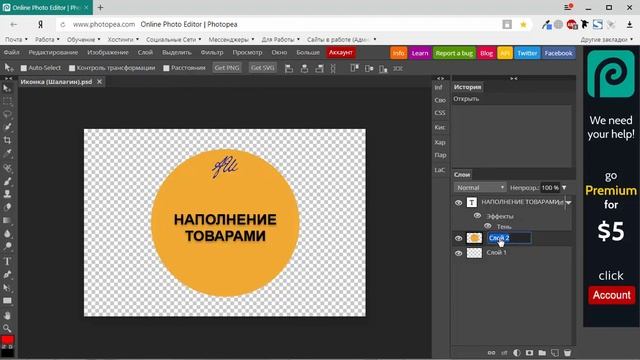Select the Clone Stamp tool

tap(7, 194)
